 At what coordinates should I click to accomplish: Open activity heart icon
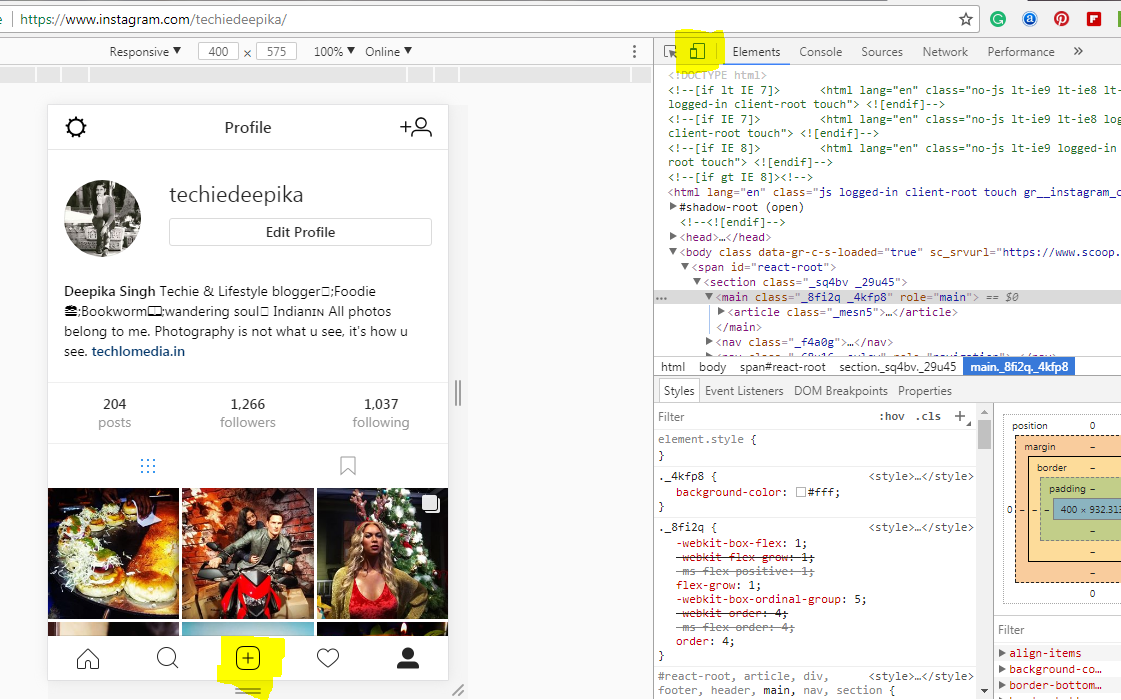(328, 658)
